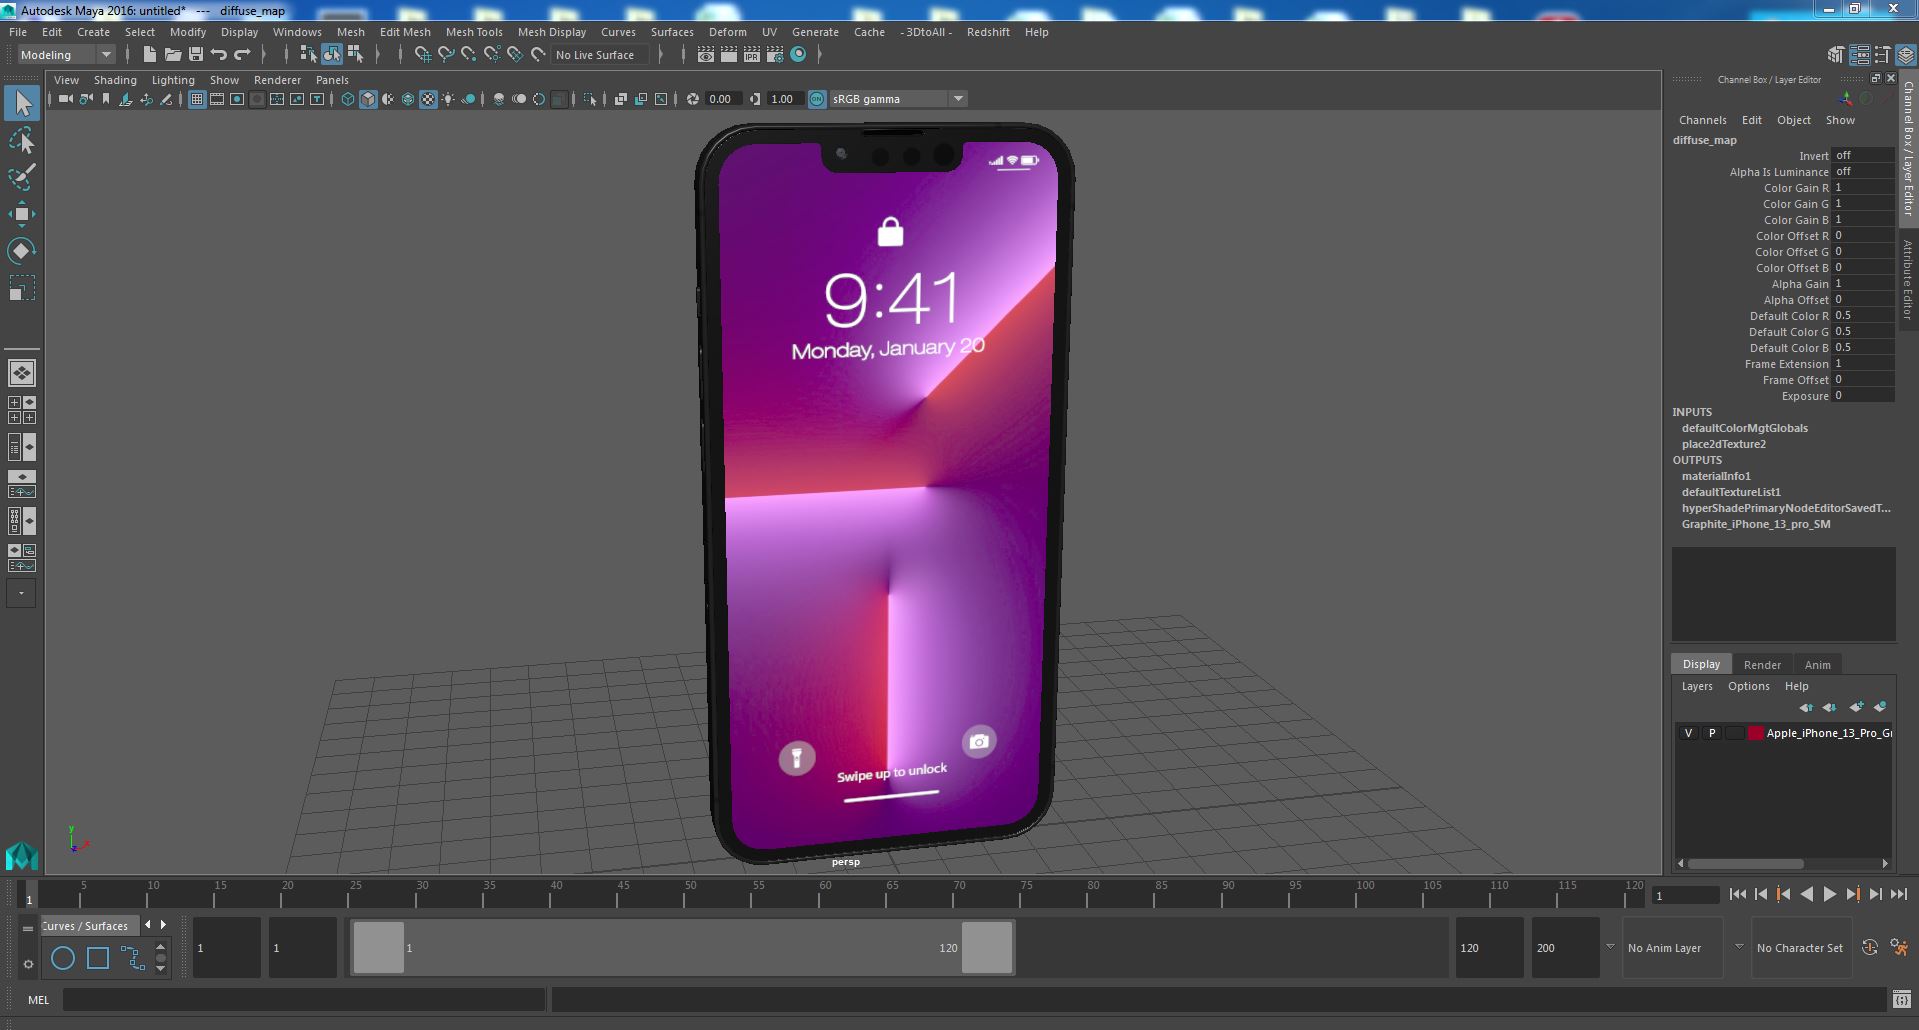Click the range slider right handle
The width and height of the screenshot is (1919, 1030).
987,947
